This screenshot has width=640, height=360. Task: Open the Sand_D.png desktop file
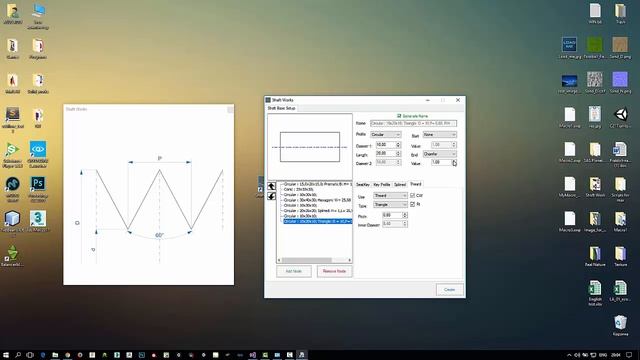(620, 48)
